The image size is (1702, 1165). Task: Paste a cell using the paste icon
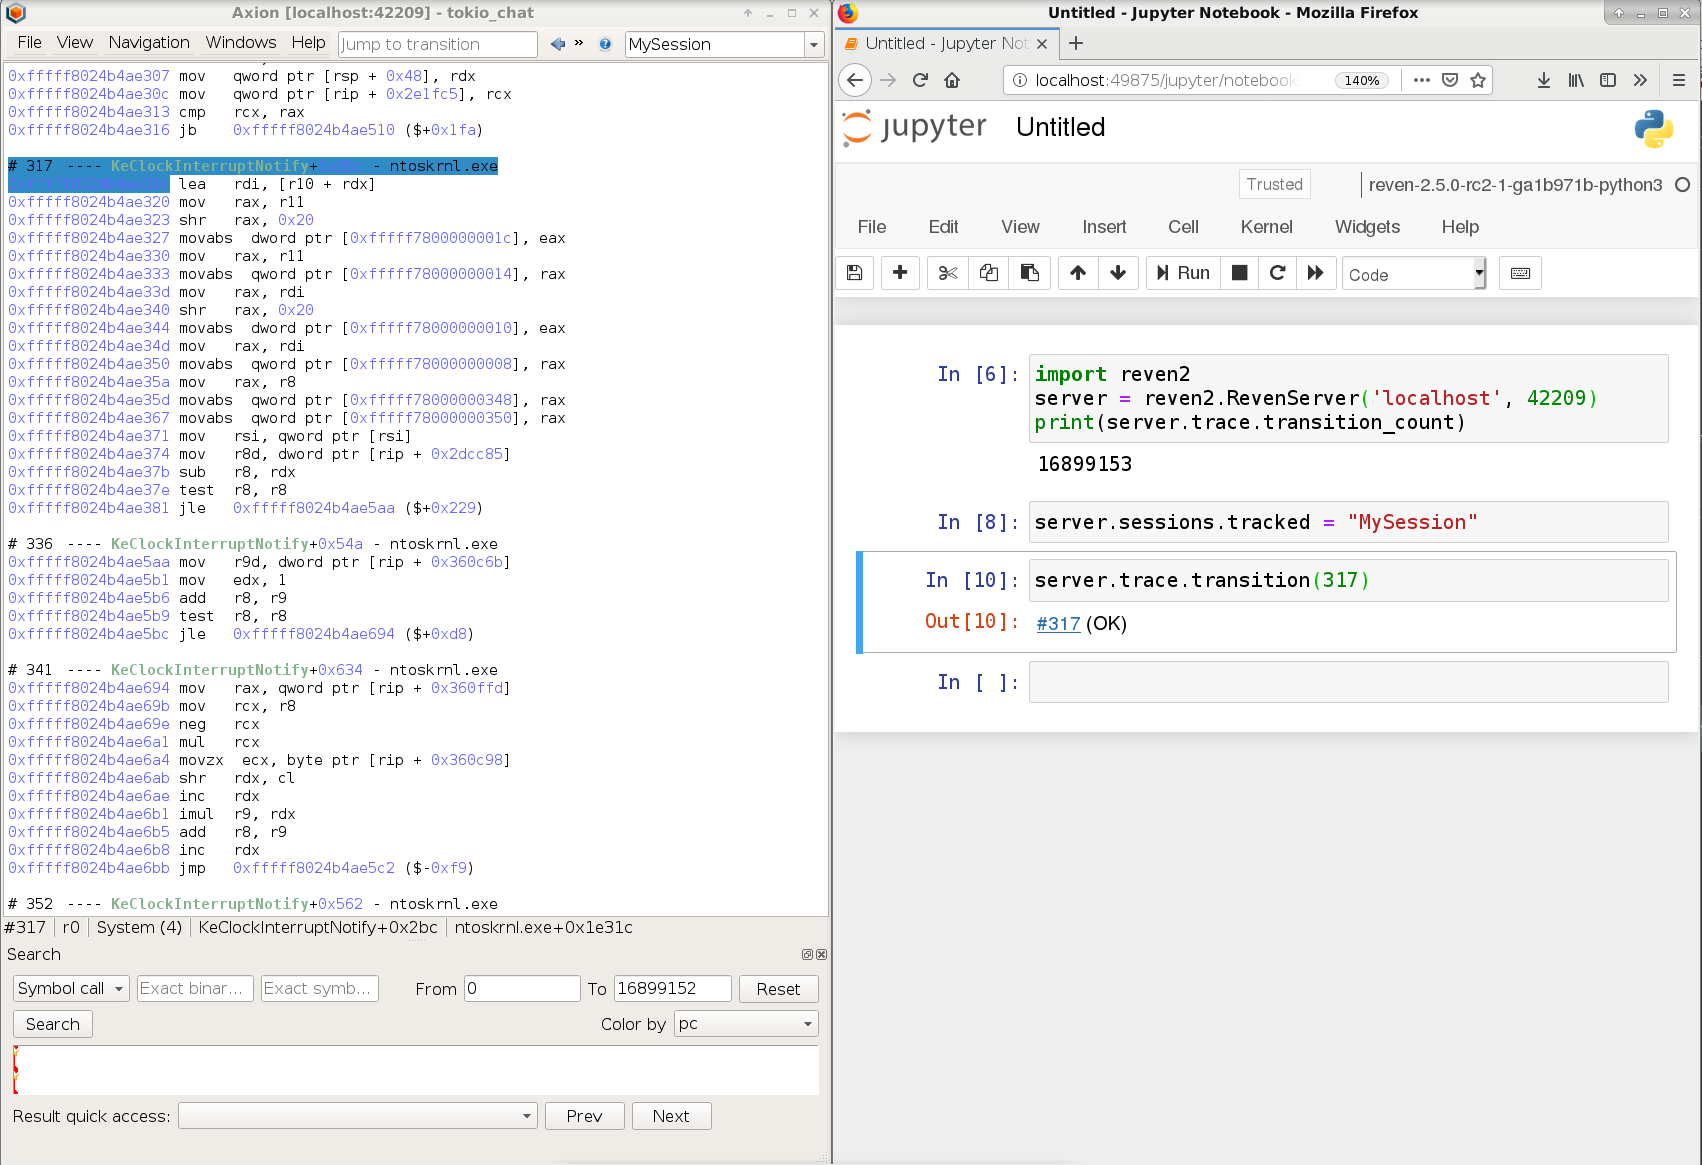click(1030, 273)
